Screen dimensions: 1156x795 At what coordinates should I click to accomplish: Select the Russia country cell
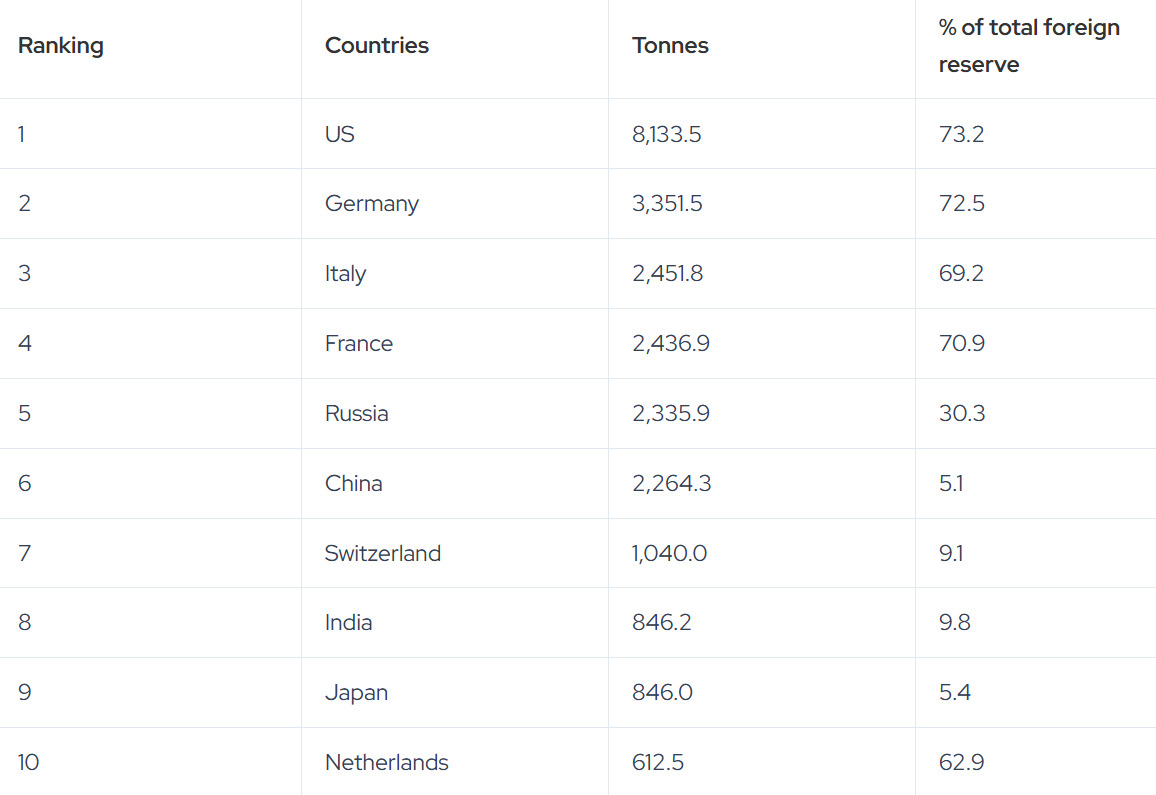(x=357, y=414)
